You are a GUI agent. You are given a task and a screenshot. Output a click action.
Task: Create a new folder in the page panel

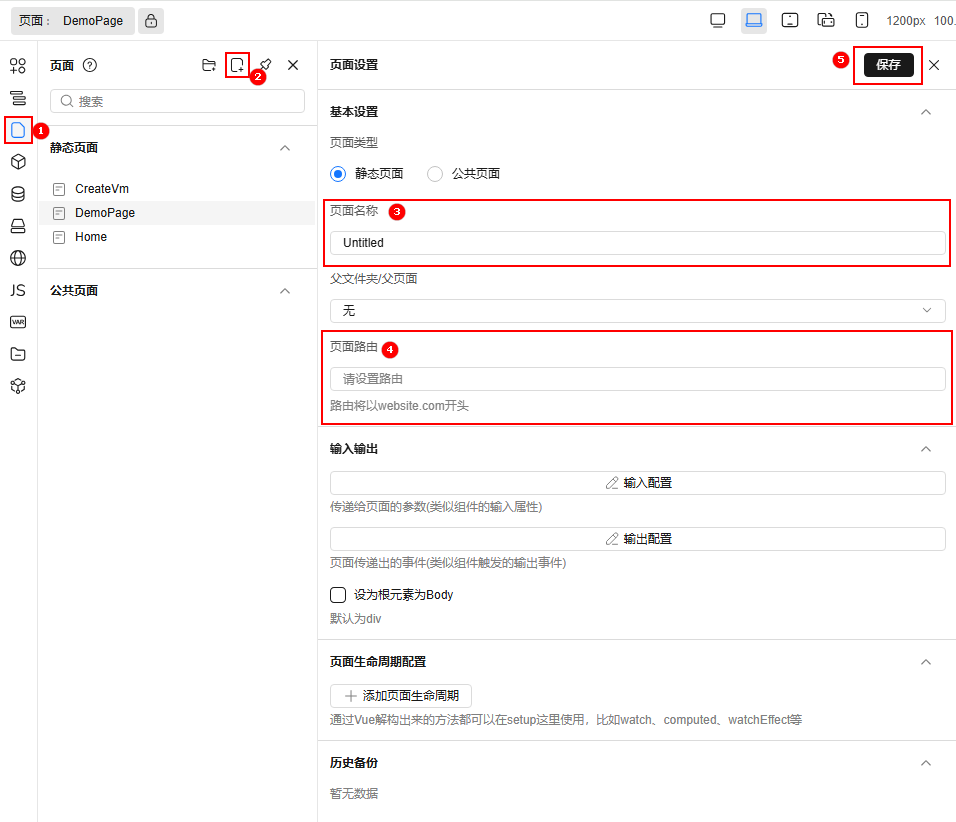click(209, 64)
